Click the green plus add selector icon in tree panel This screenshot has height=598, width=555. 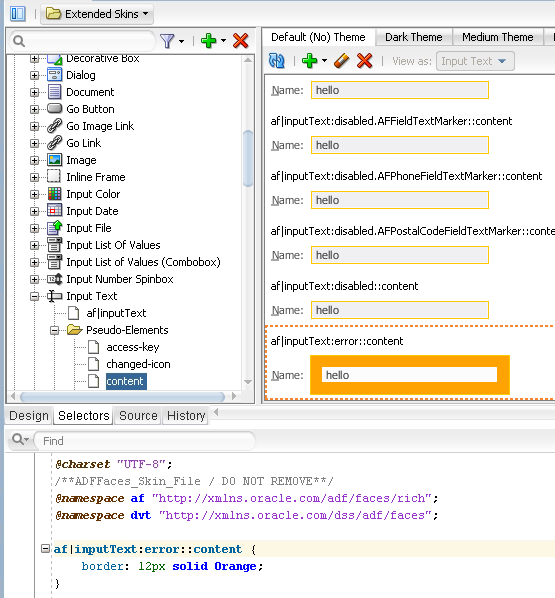(209, 40)
